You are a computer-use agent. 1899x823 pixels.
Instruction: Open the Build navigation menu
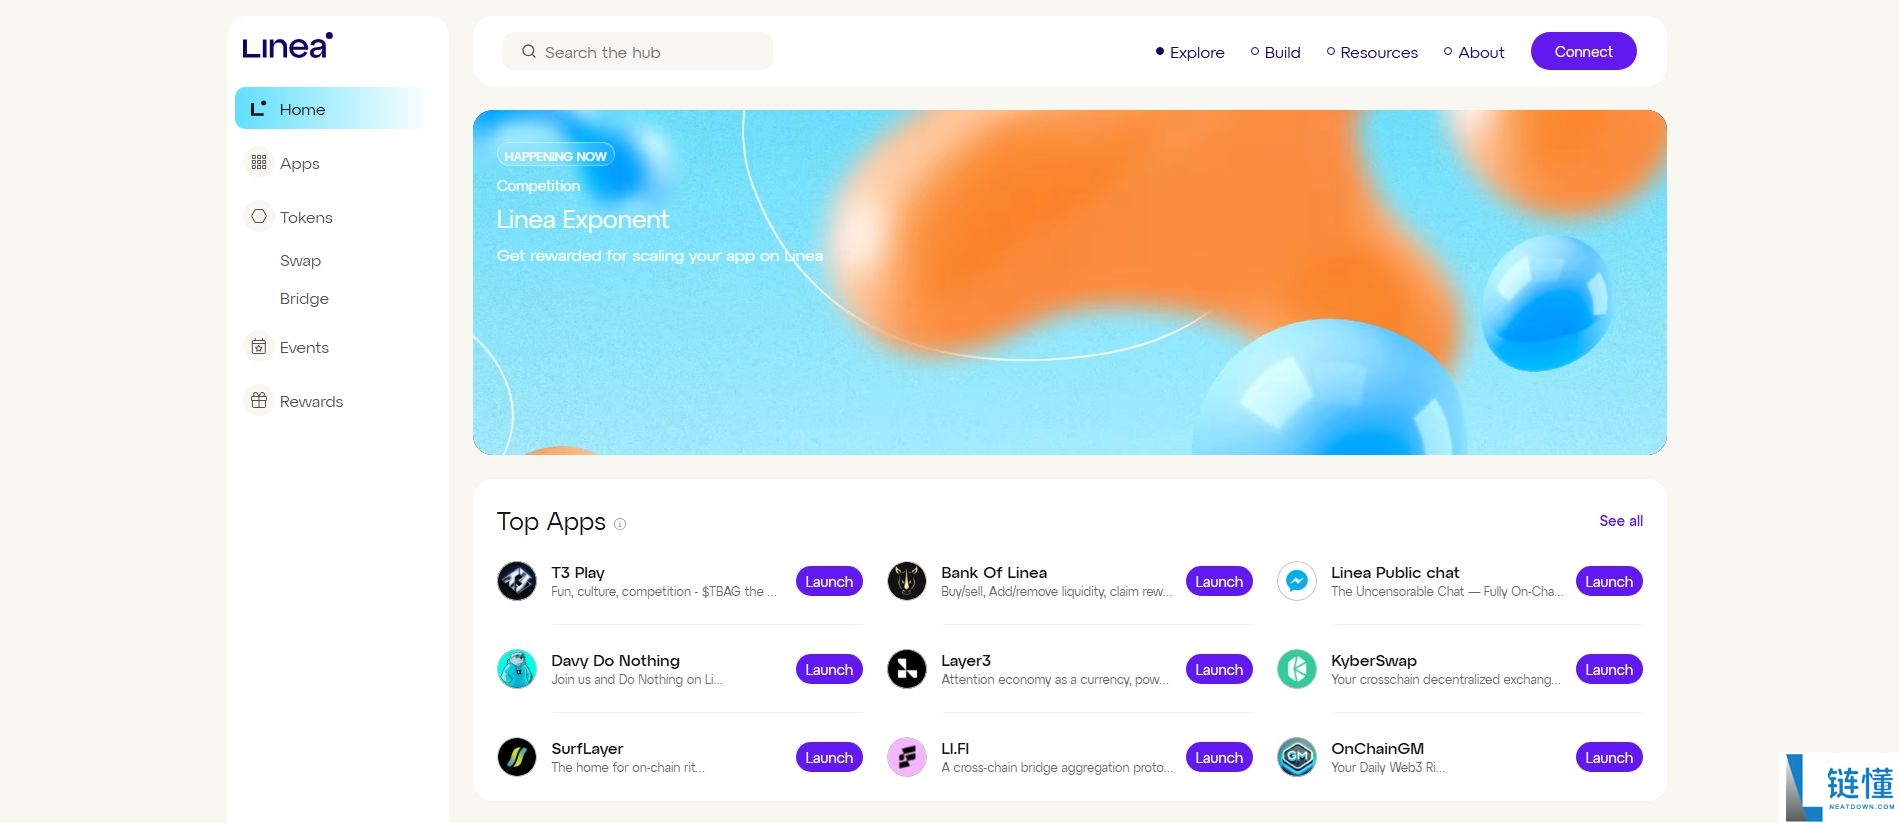(x=1275, y=52)
